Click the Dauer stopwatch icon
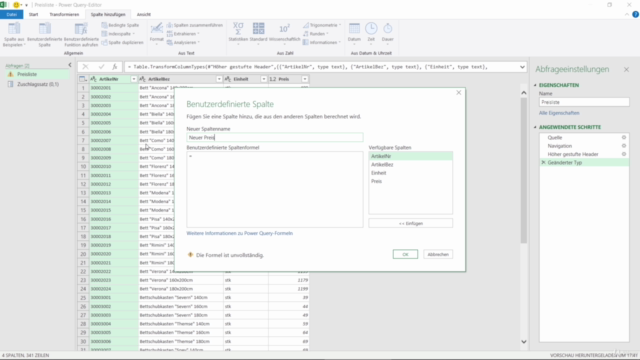The height and width of the screenshot is (360, 640). tap(388, 29)
